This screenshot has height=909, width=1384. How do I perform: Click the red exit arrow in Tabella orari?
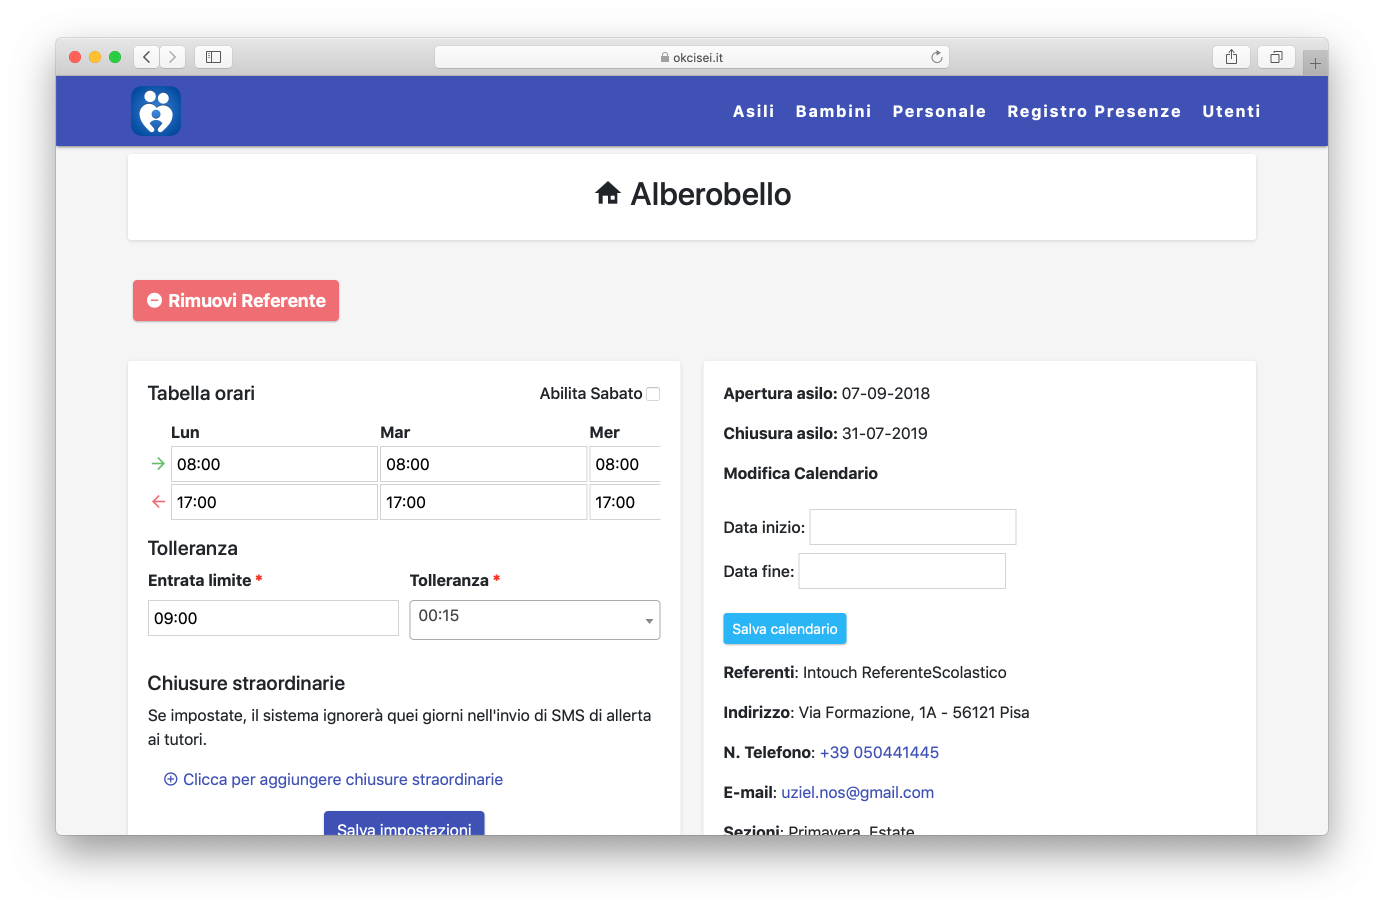[158, 501]
